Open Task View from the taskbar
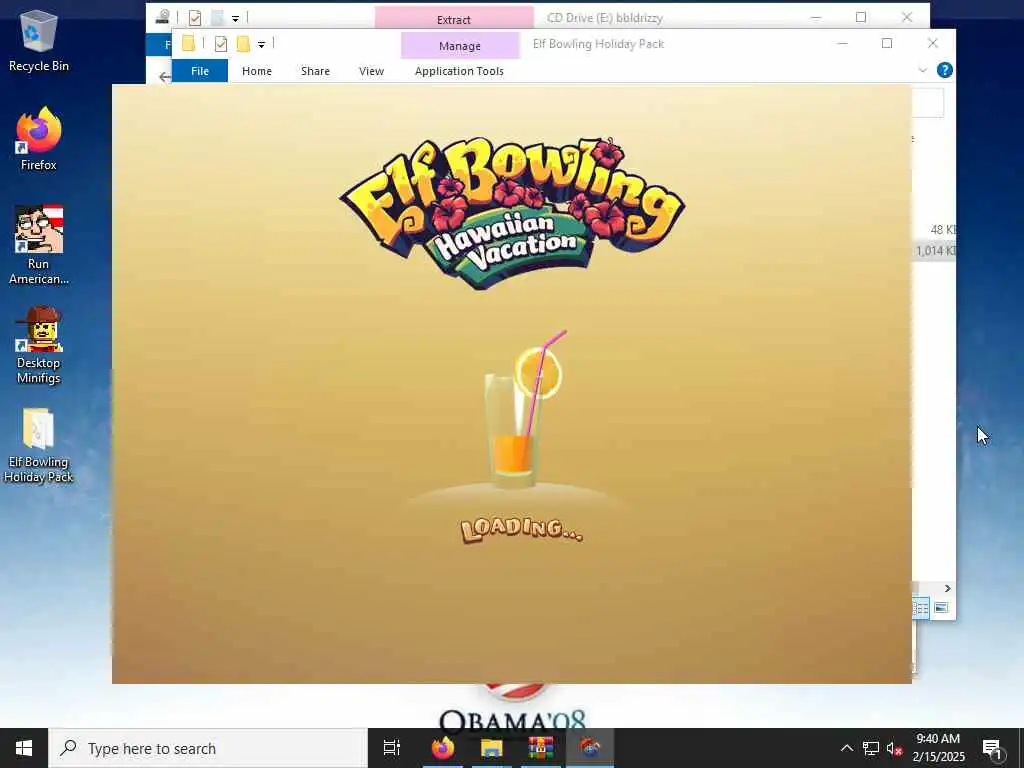 (x=391, y=748)
